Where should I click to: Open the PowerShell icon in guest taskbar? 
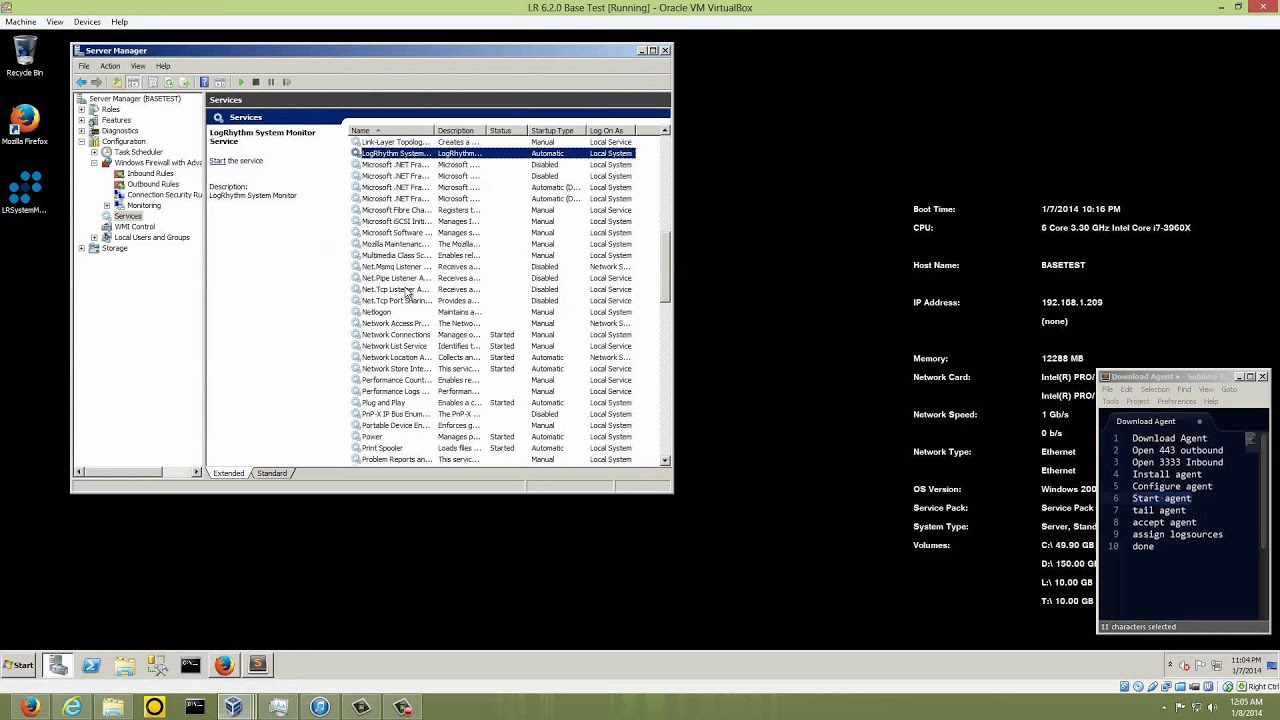(x=91, y=665)
